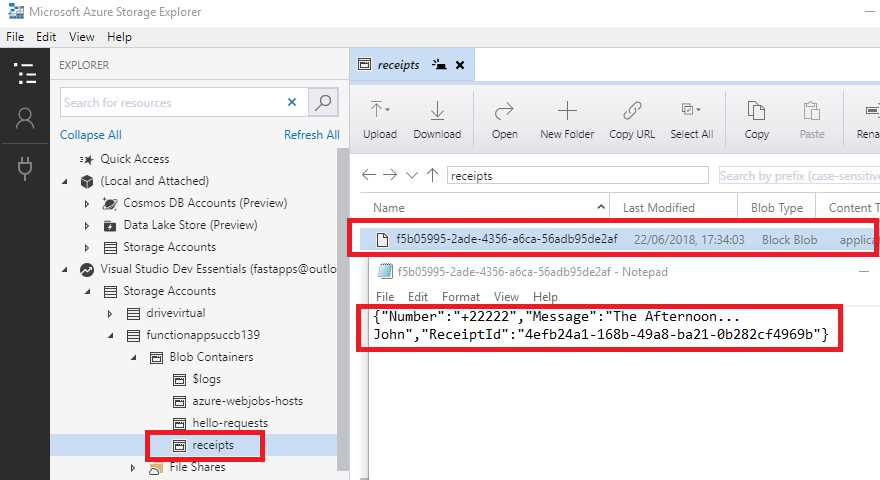
Task: Click the Select All toolbar button
Action: (691, 120)
